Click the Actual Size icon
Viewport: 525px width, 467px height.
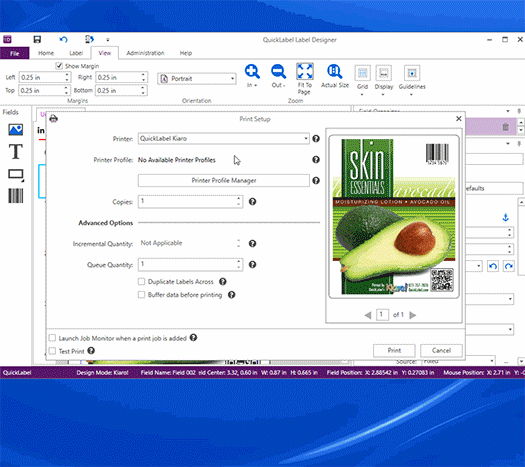click(x=334, y=72)
